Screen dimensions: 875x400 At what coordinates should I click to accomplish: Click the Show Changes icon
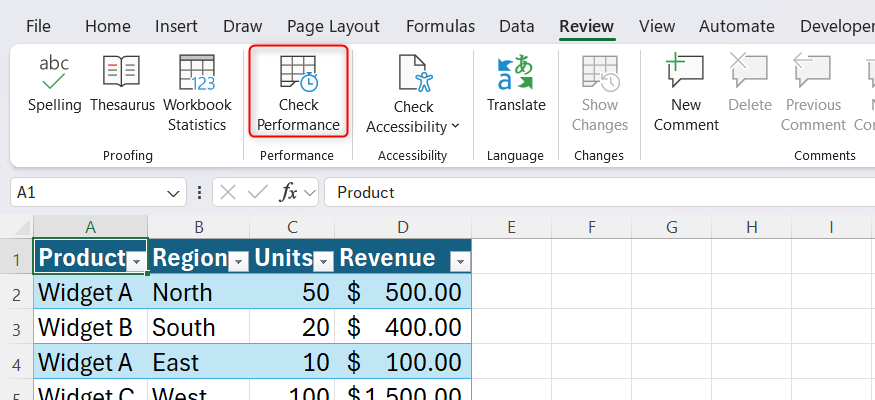click(600, 74)
